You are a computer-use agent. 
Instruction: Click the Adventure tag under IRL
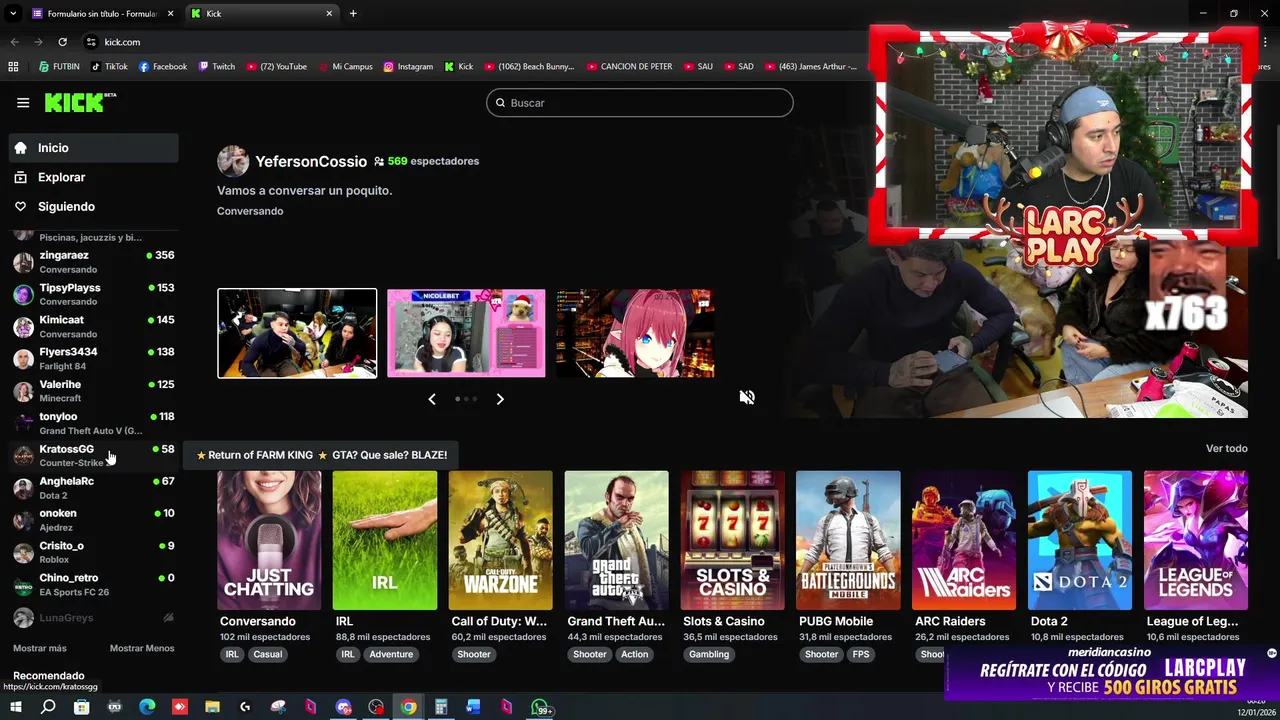(x=391, y=654)
